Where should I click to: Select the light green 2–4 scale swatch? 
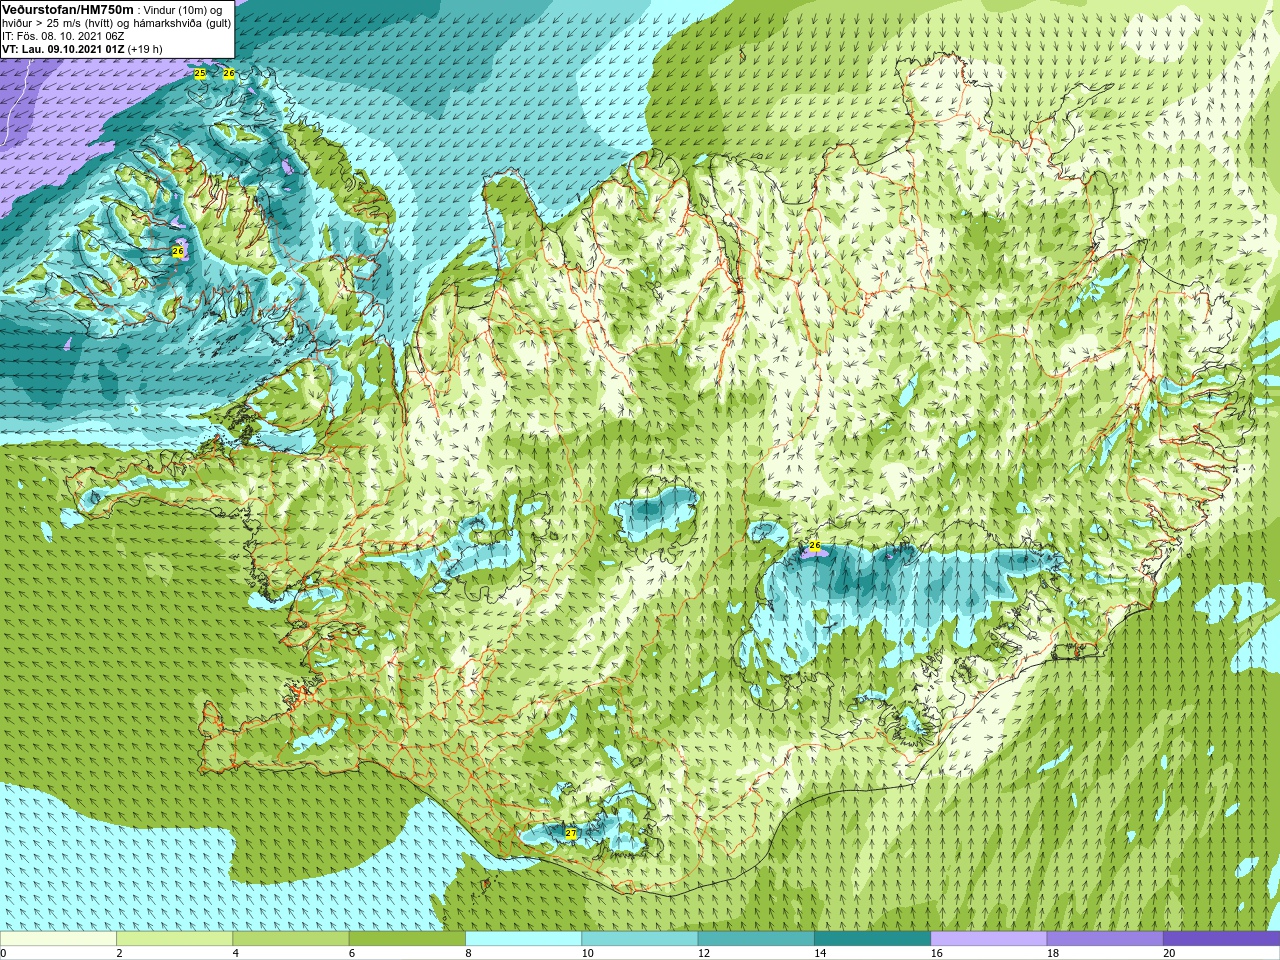coord(174,939)
